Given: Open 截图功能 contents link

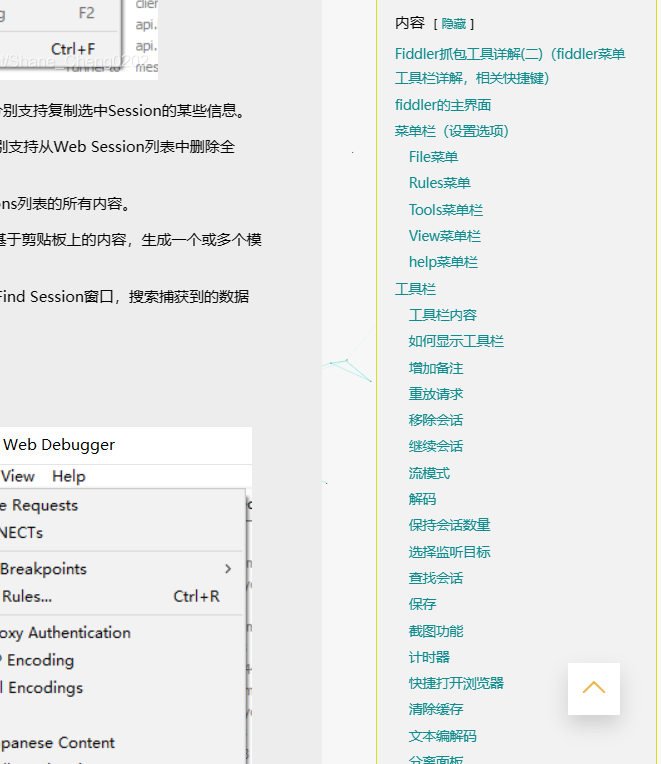Looking at the screenshot, I should pyautogui.click(x=436, y=631).
